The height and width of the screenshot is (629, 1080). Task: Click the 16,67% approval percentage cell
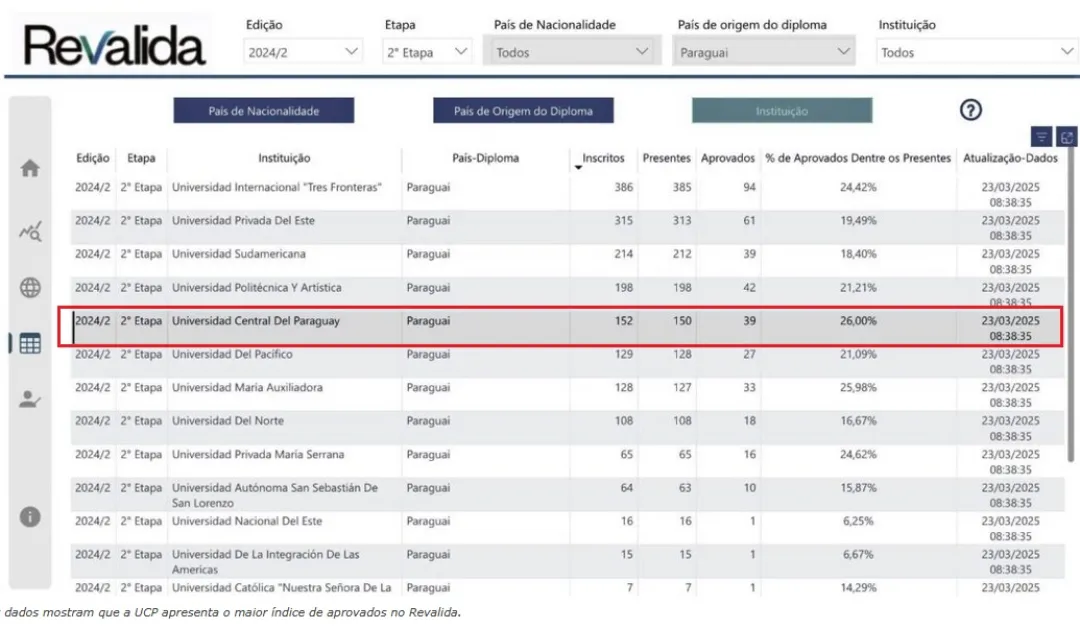point(858,420)
